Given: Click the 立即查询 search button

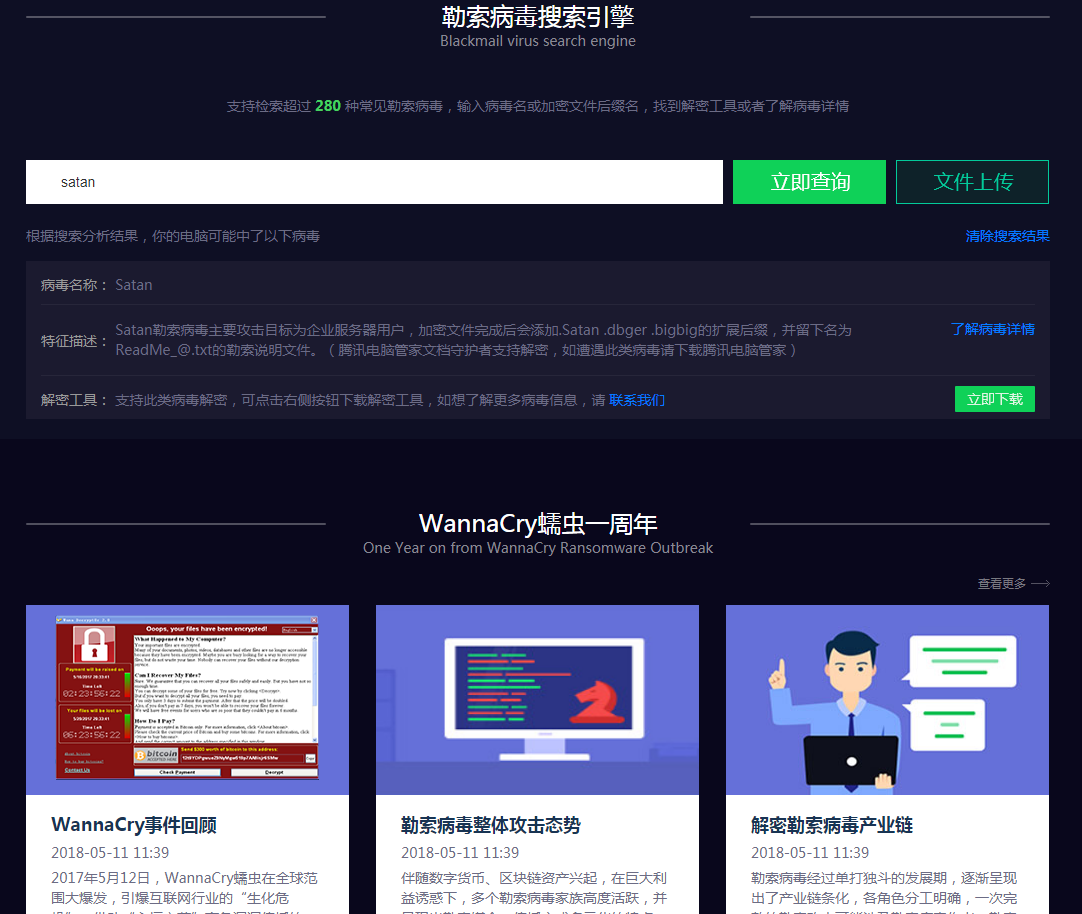Looking at the screenshot, I should (809, 182).
